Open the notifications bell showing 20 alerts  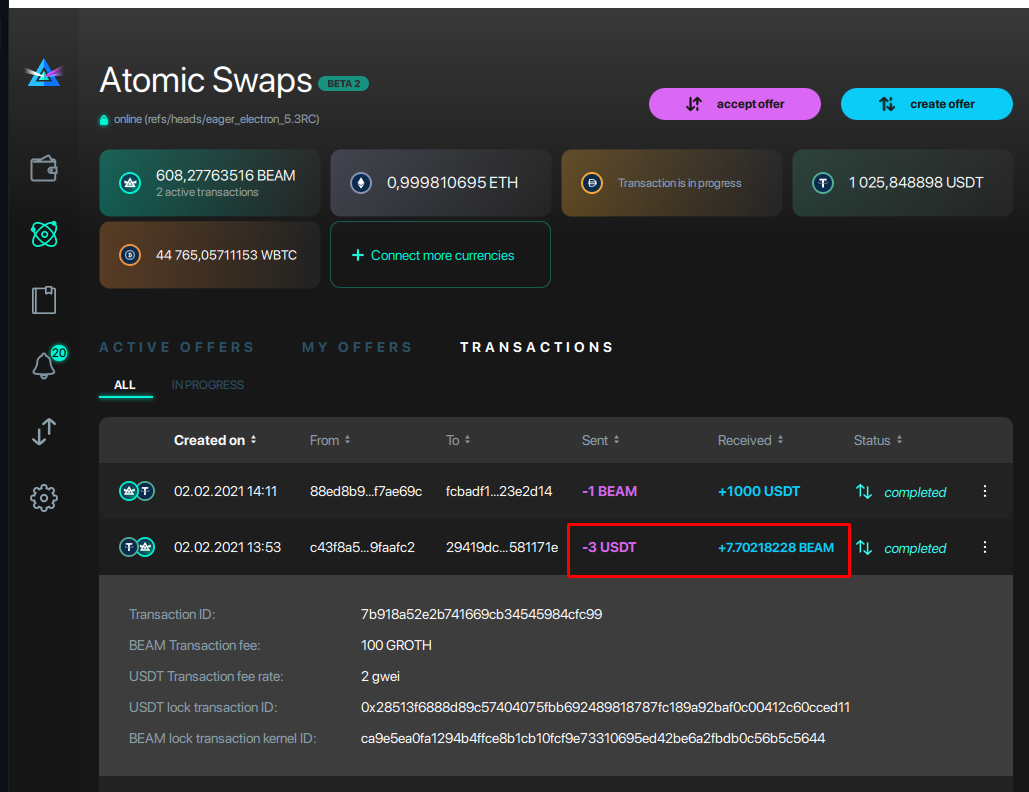pyautogui.click(x=44, y=366)
